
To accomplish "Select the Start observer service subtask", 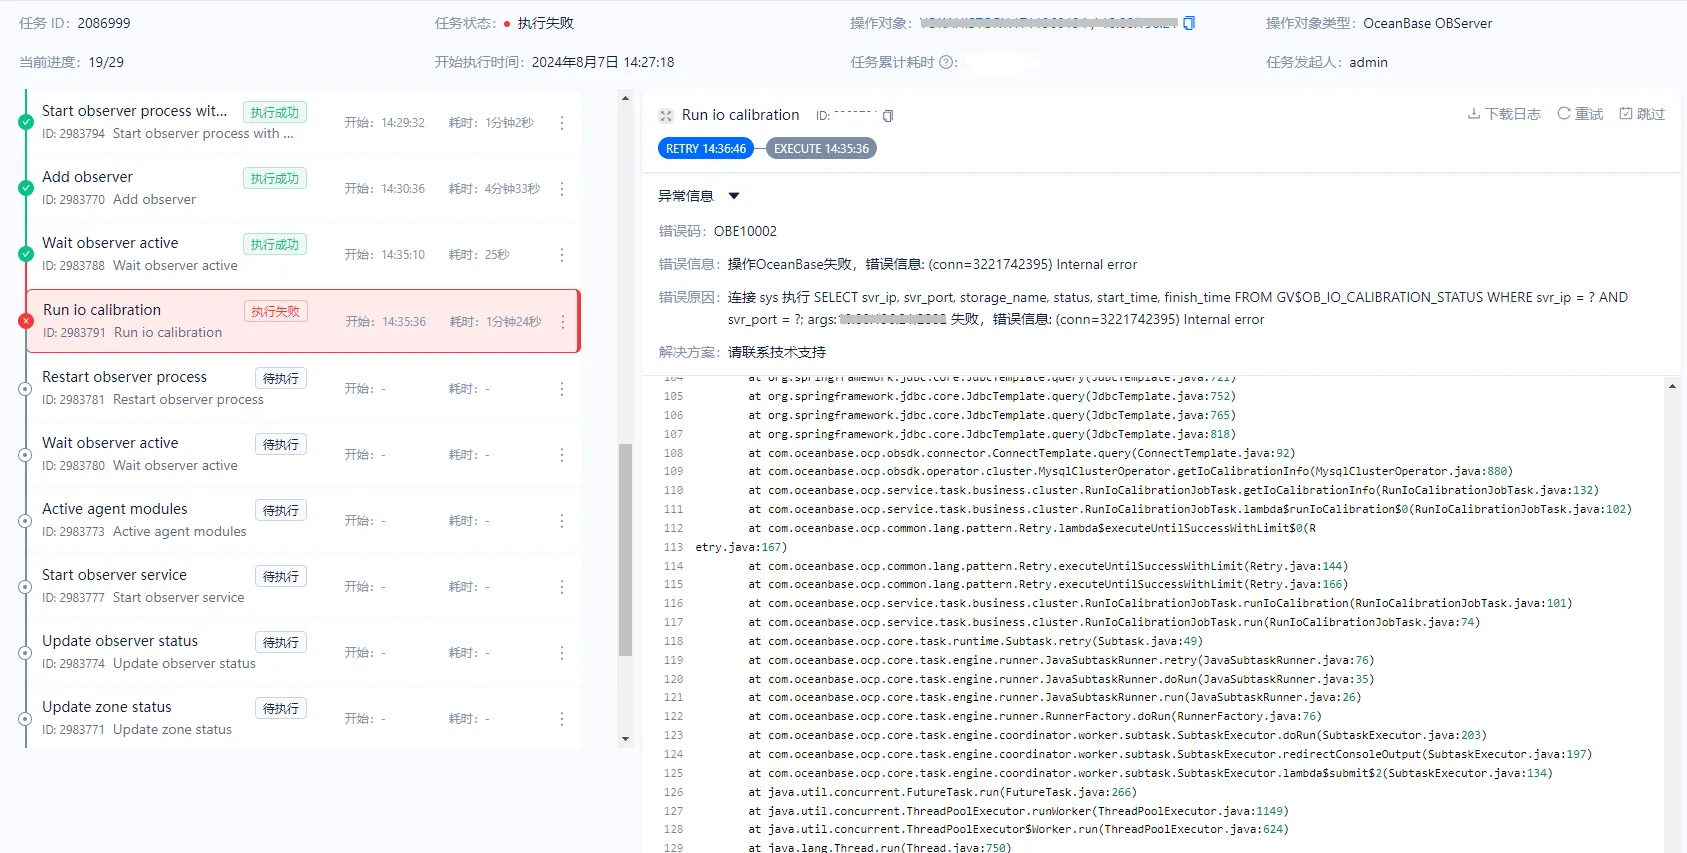I will point(302,587).
